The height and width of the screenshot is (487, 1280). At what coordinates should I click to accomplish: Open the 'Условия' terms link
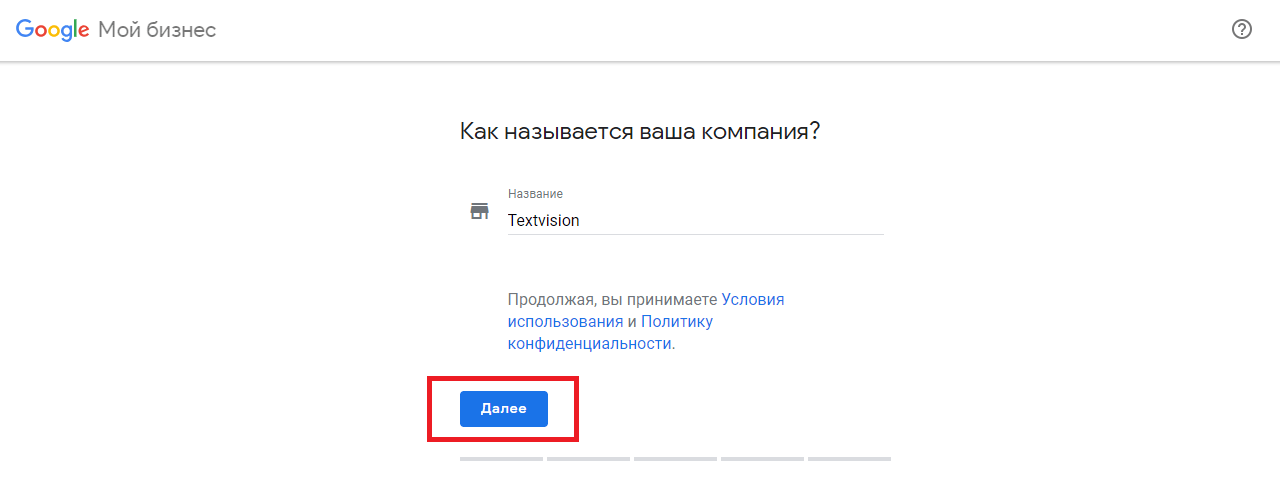tap(753, 299)
